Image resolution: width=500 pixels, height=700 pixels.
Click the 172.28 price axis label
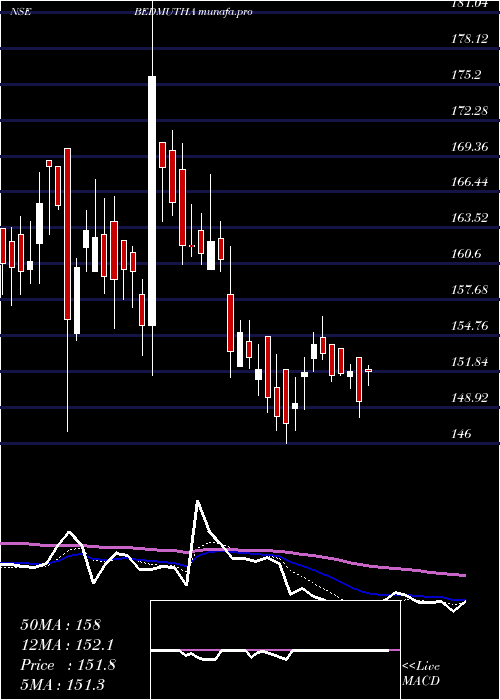point(468,111)
